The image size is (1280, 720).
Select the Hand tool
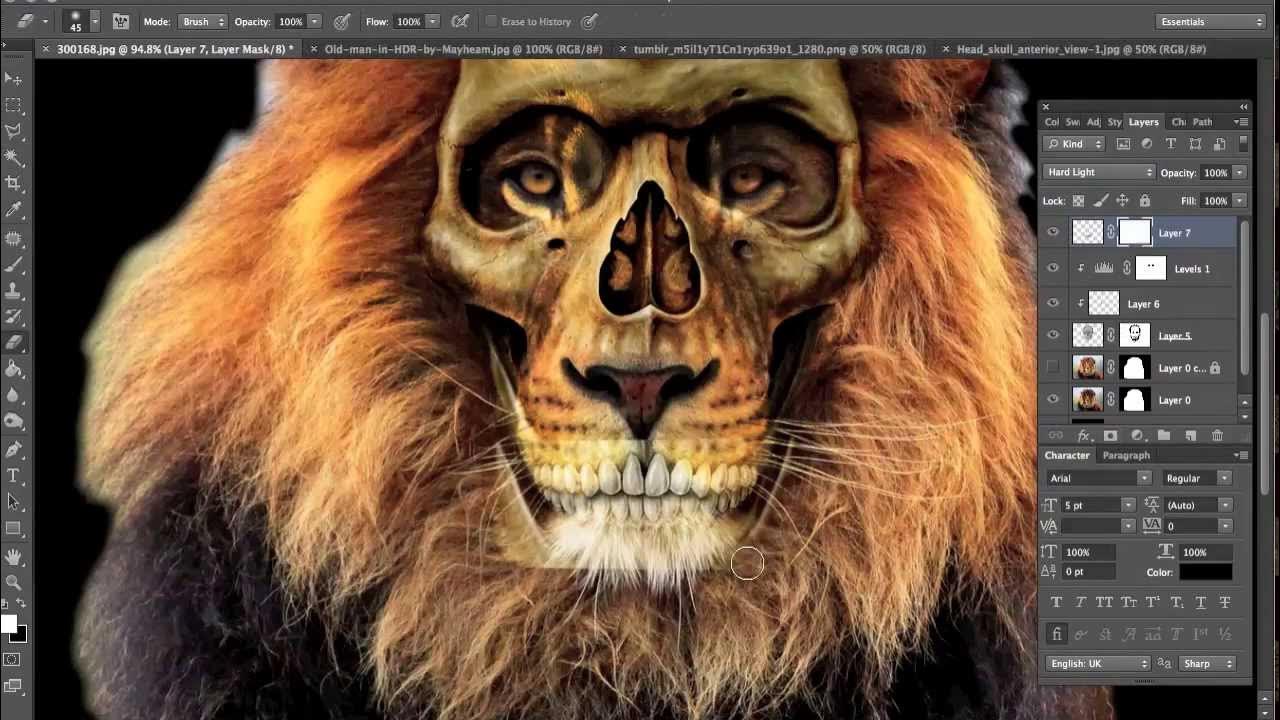(14, 557)
